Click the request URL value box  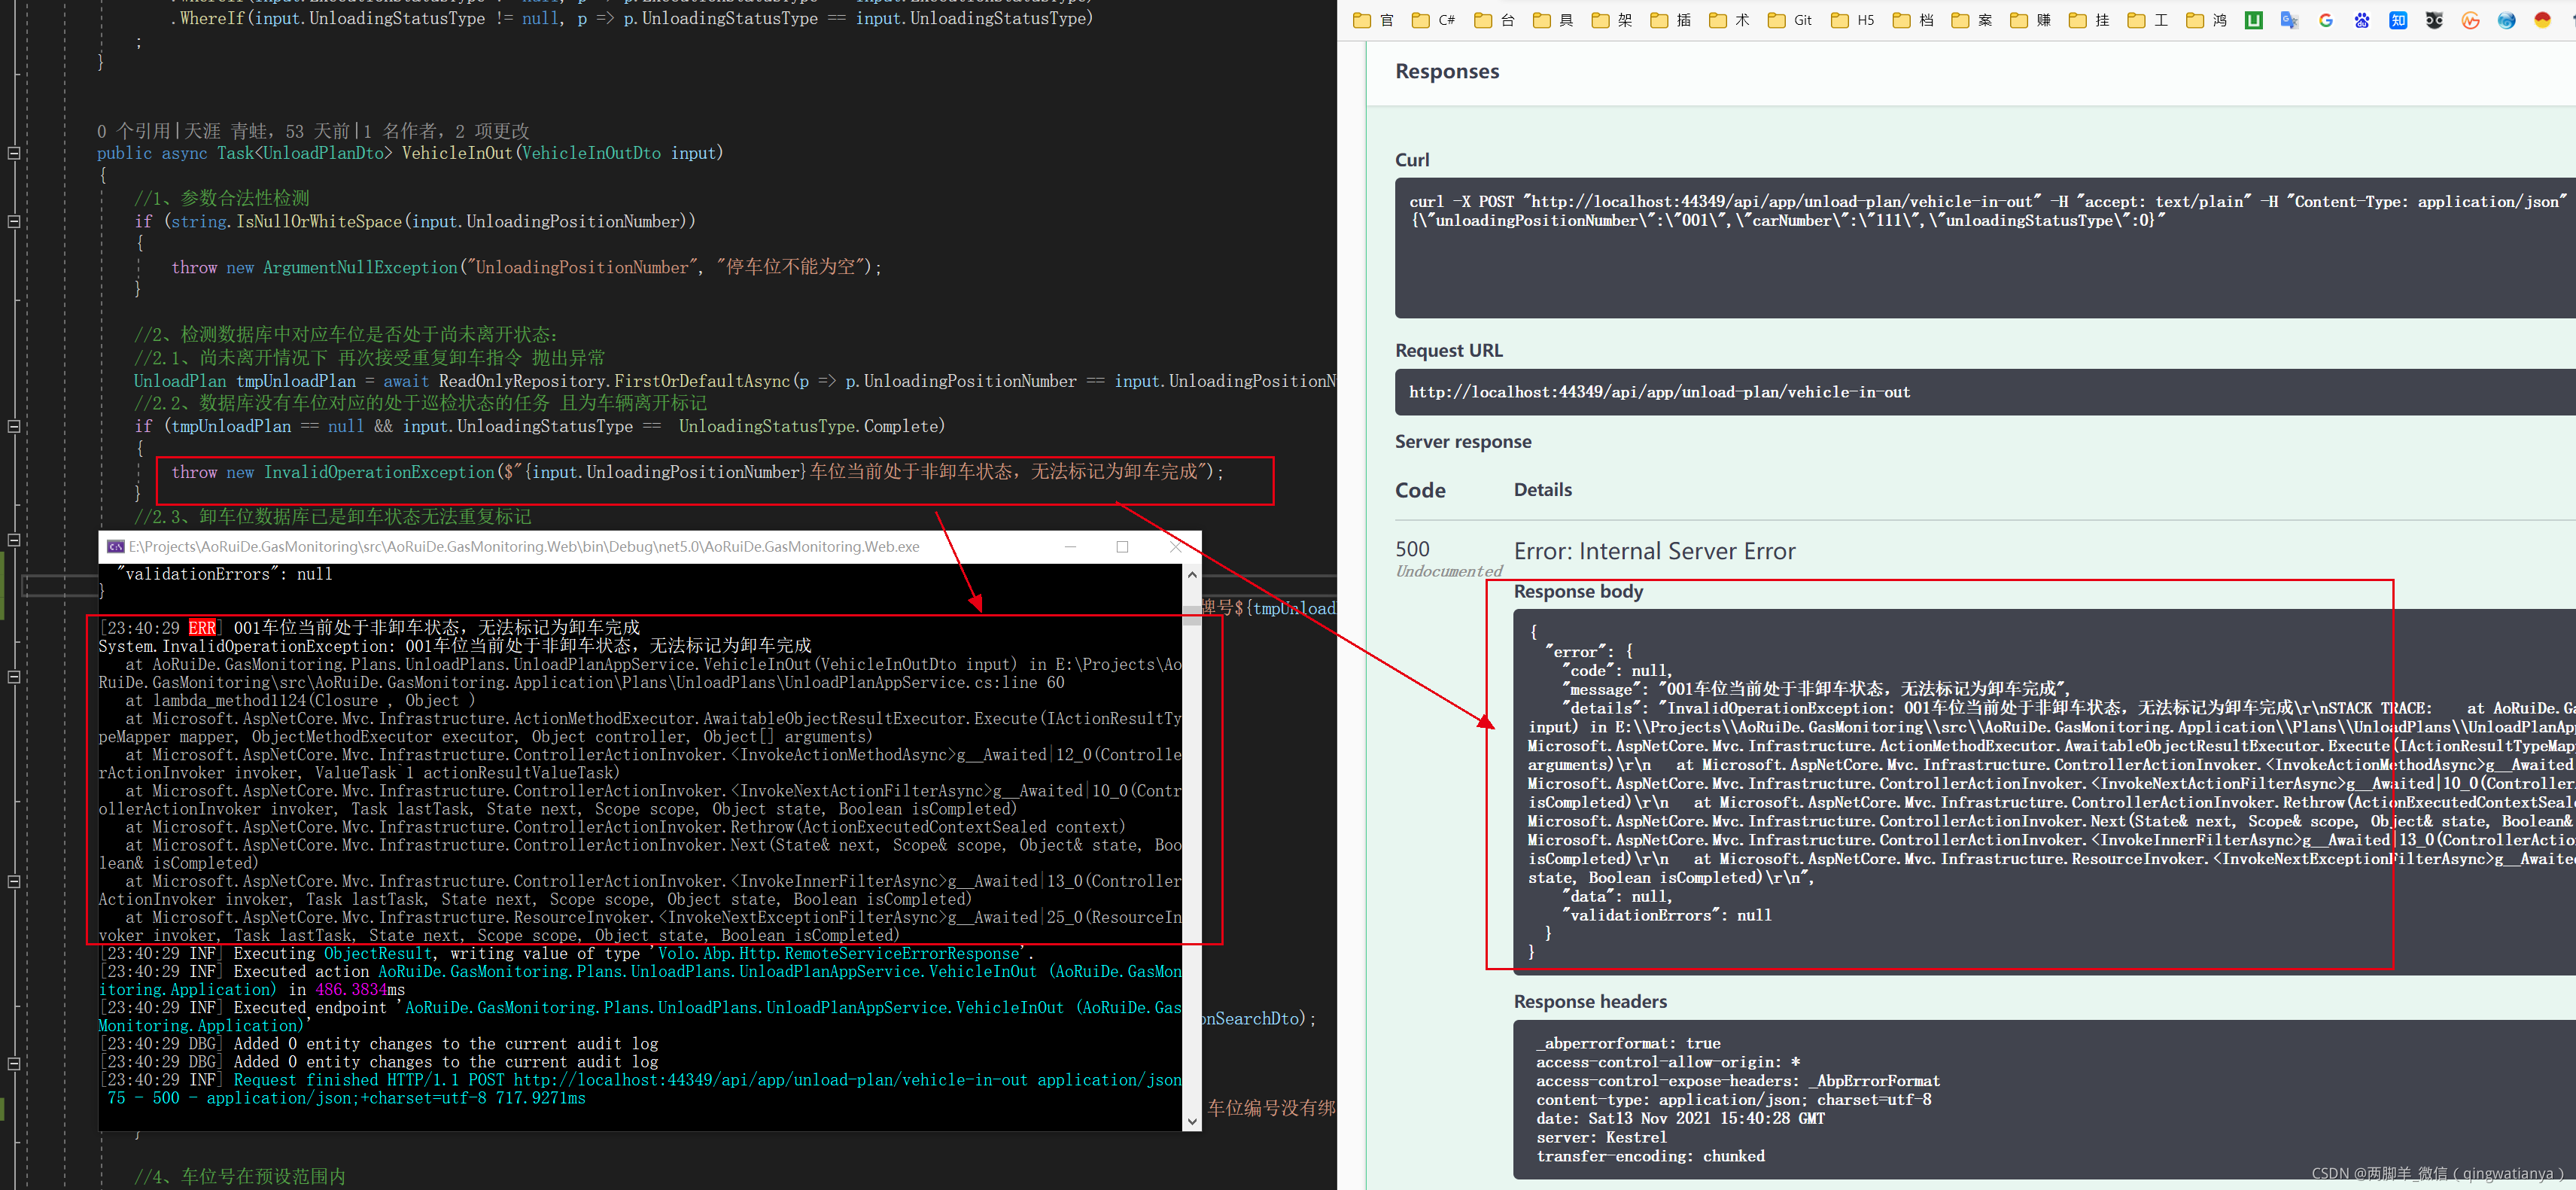1985,392
